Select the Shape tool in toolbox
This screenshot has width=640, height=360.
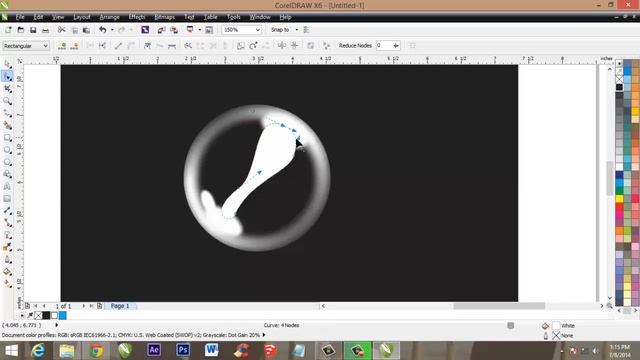point(7,76)
